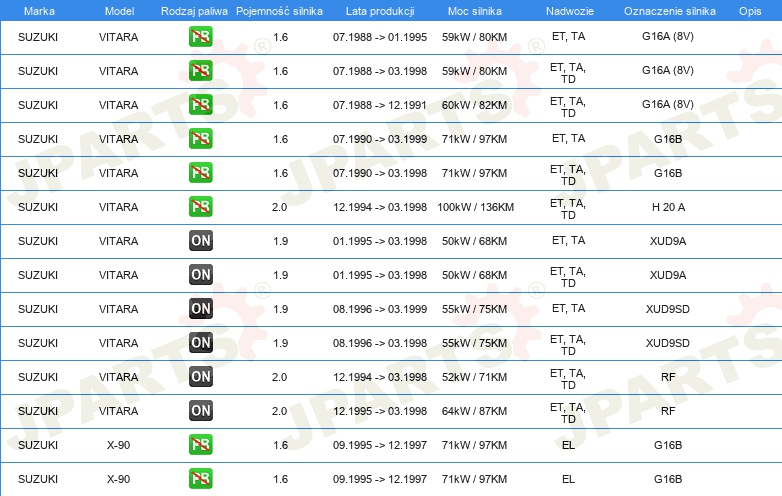Click the 59kW / 80KM value in the 07.1988 -> 01.1995 row

[x=474, y=37]
